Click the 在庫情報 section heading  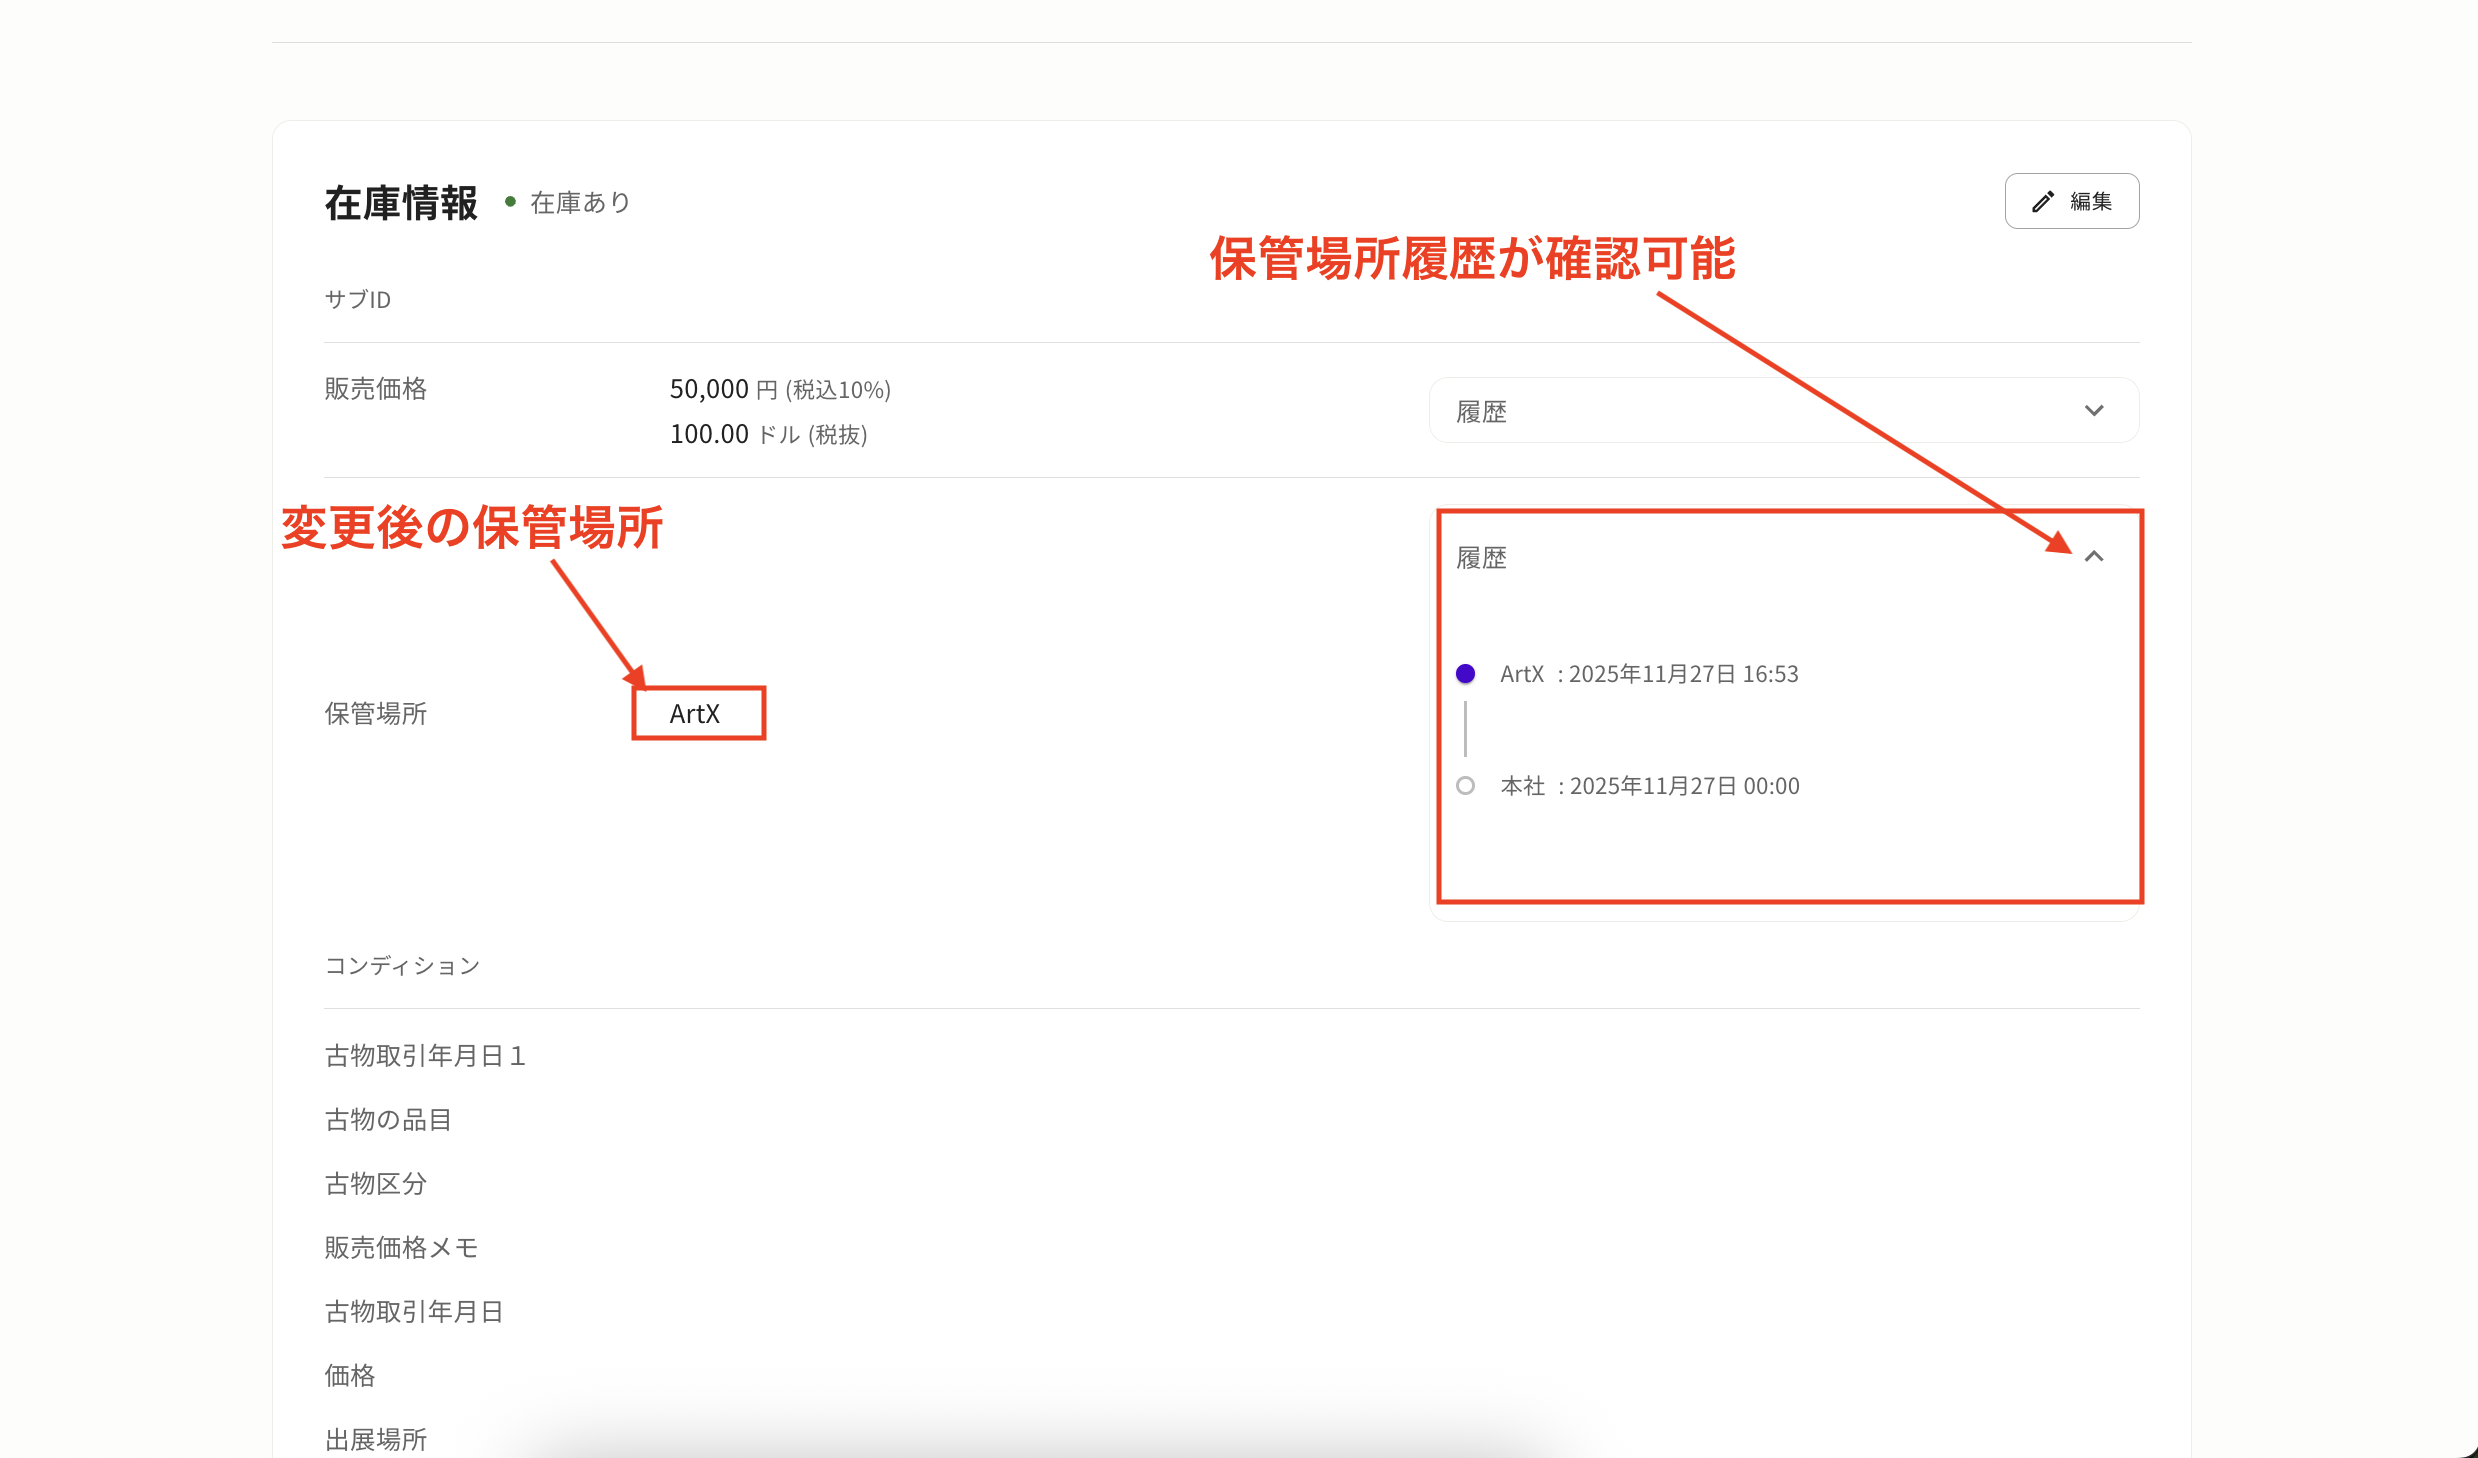[401, 203]
